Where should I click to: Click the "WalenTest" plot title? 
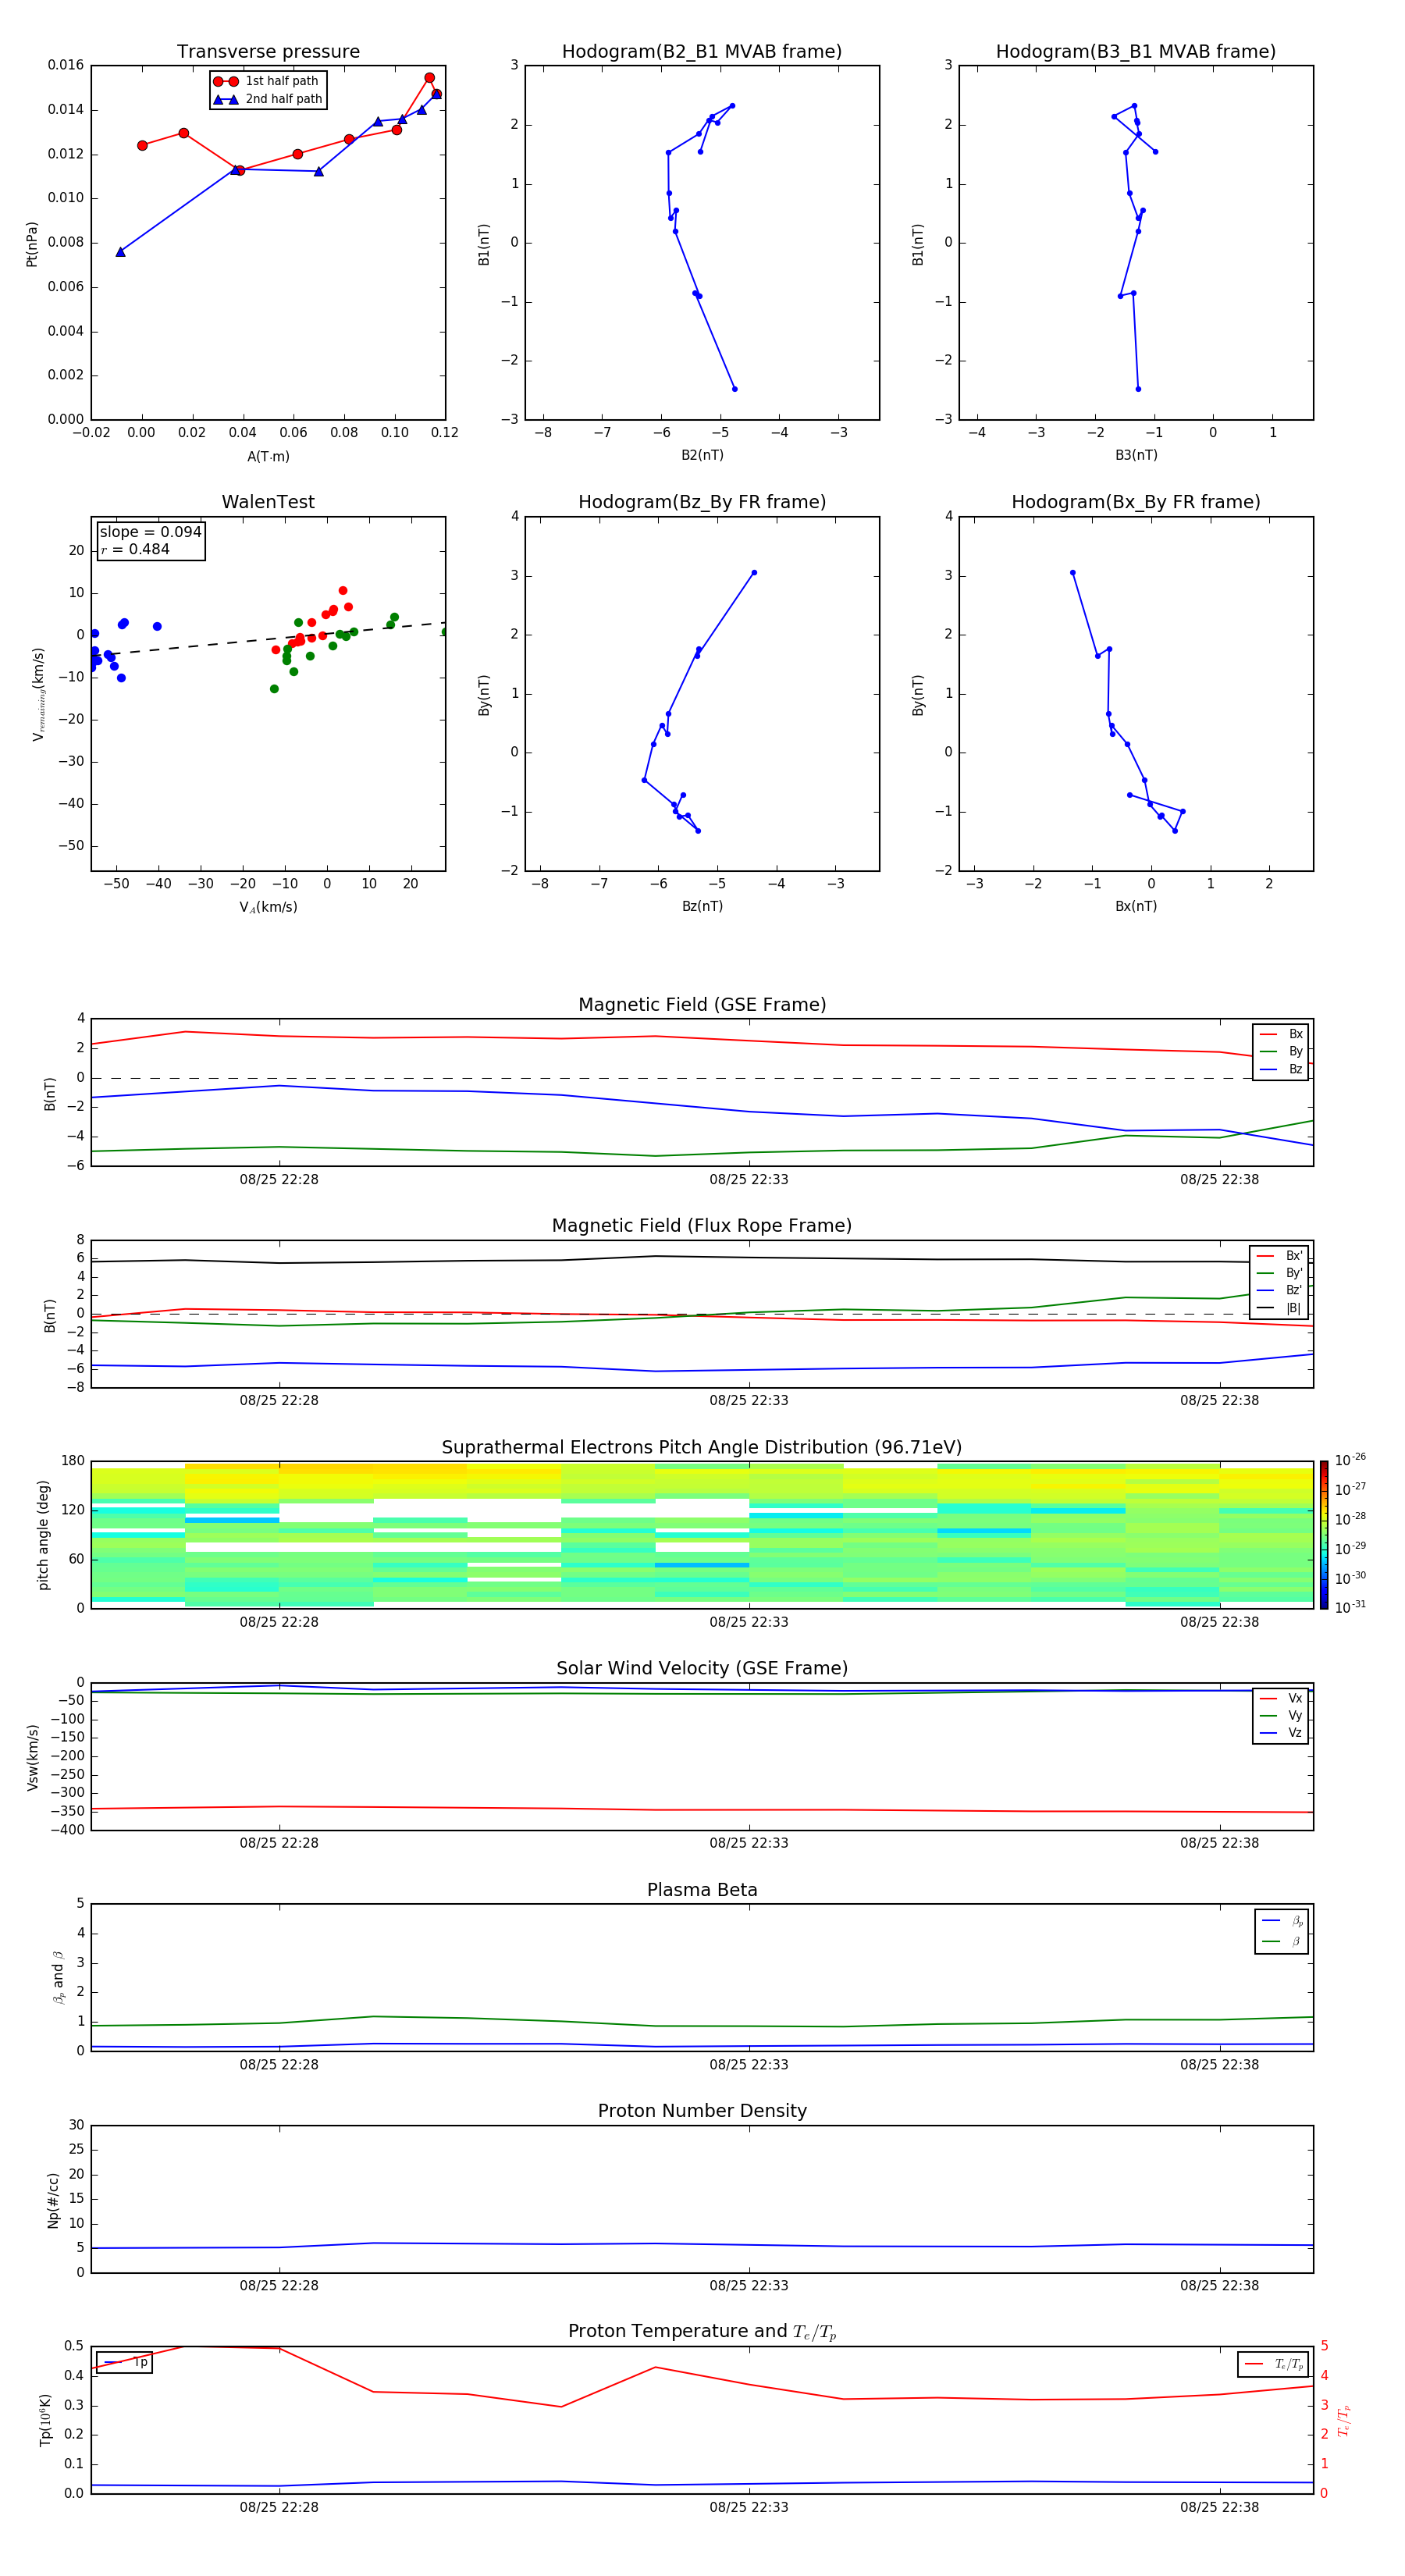[268, 502]
